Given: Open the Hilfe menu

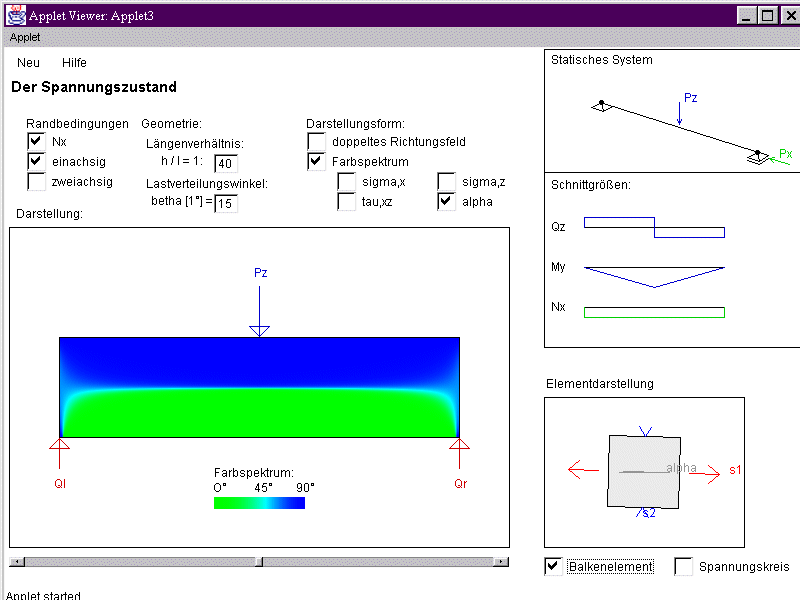Looking at the screenshot, I should [74, 63].
